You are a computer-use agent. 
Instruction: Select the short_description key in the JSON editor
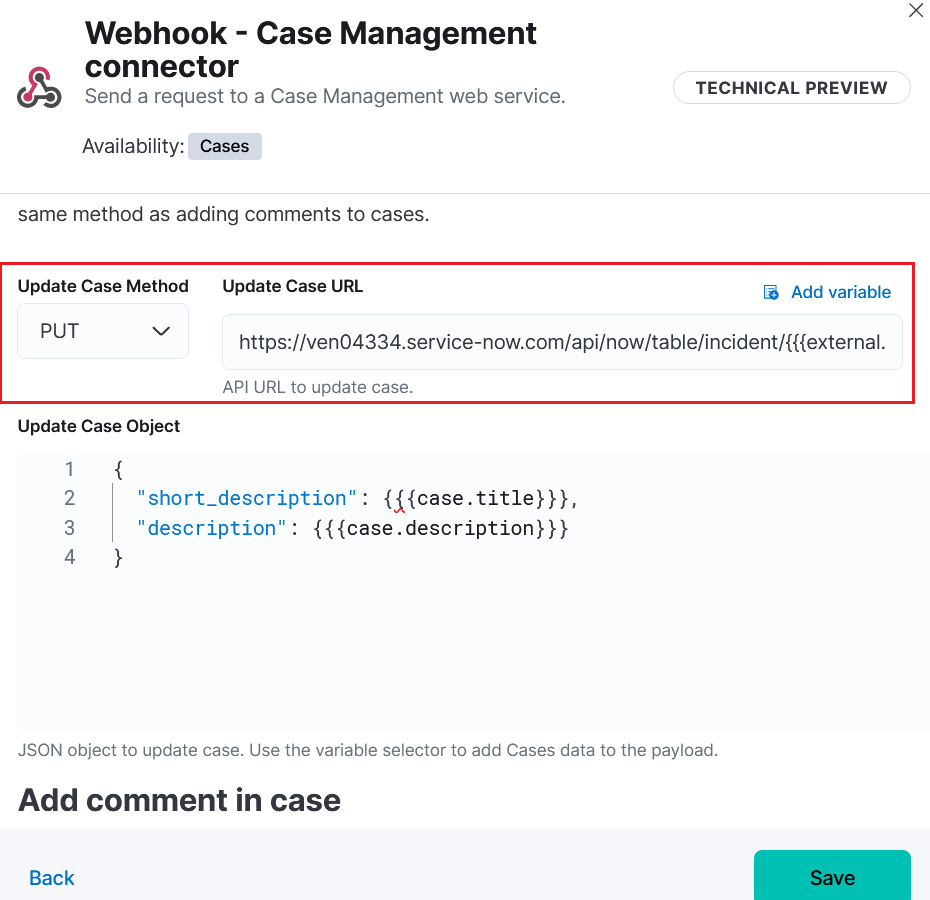tap(246, 497)
